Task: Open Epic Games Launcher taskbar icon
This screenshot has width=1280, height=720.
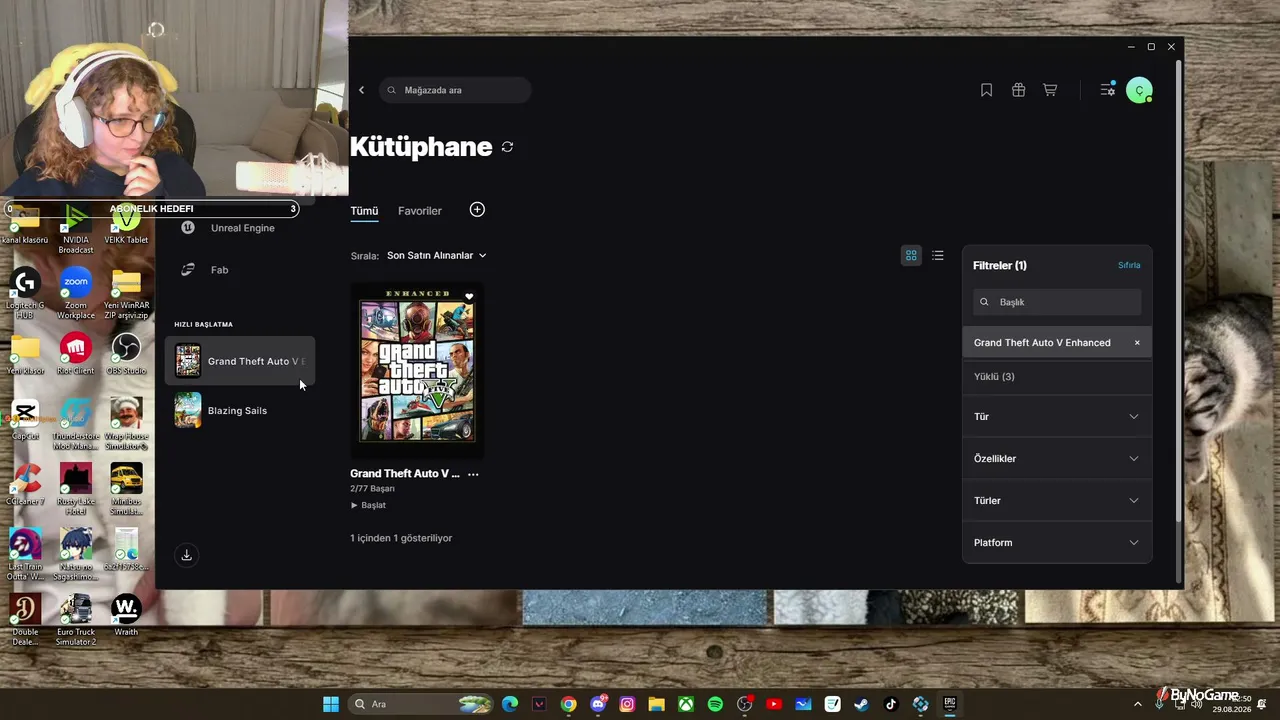Action: 949,704
